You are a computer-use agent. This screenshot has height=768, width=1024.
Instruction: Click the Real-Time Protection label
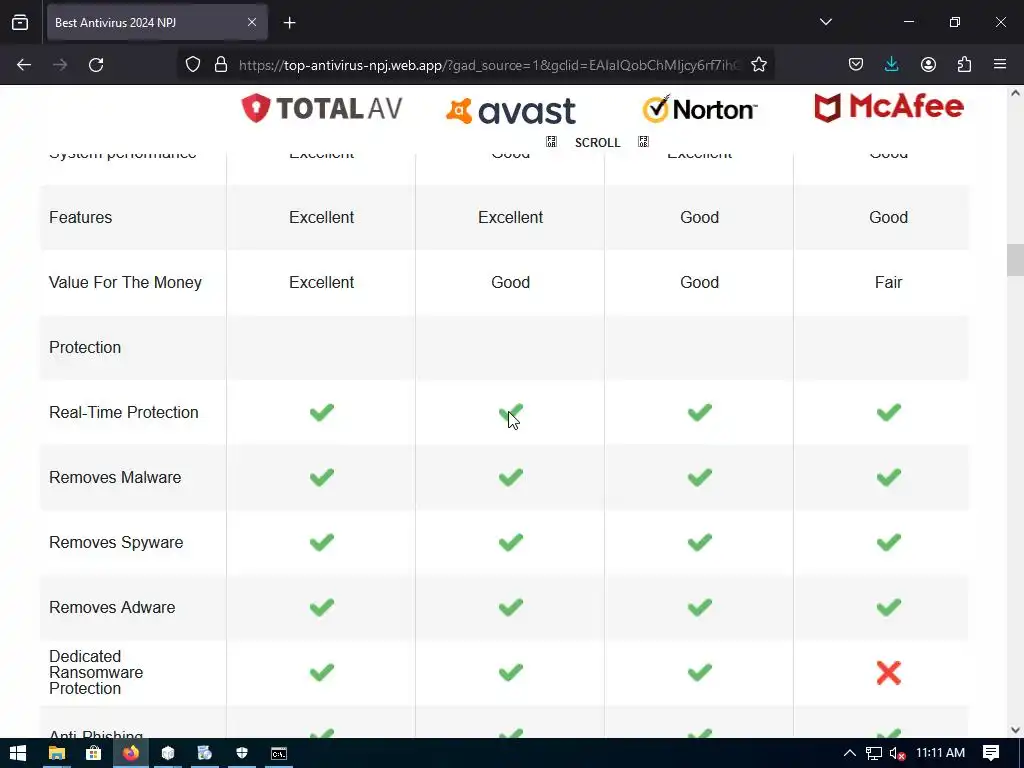click(123, 413)
